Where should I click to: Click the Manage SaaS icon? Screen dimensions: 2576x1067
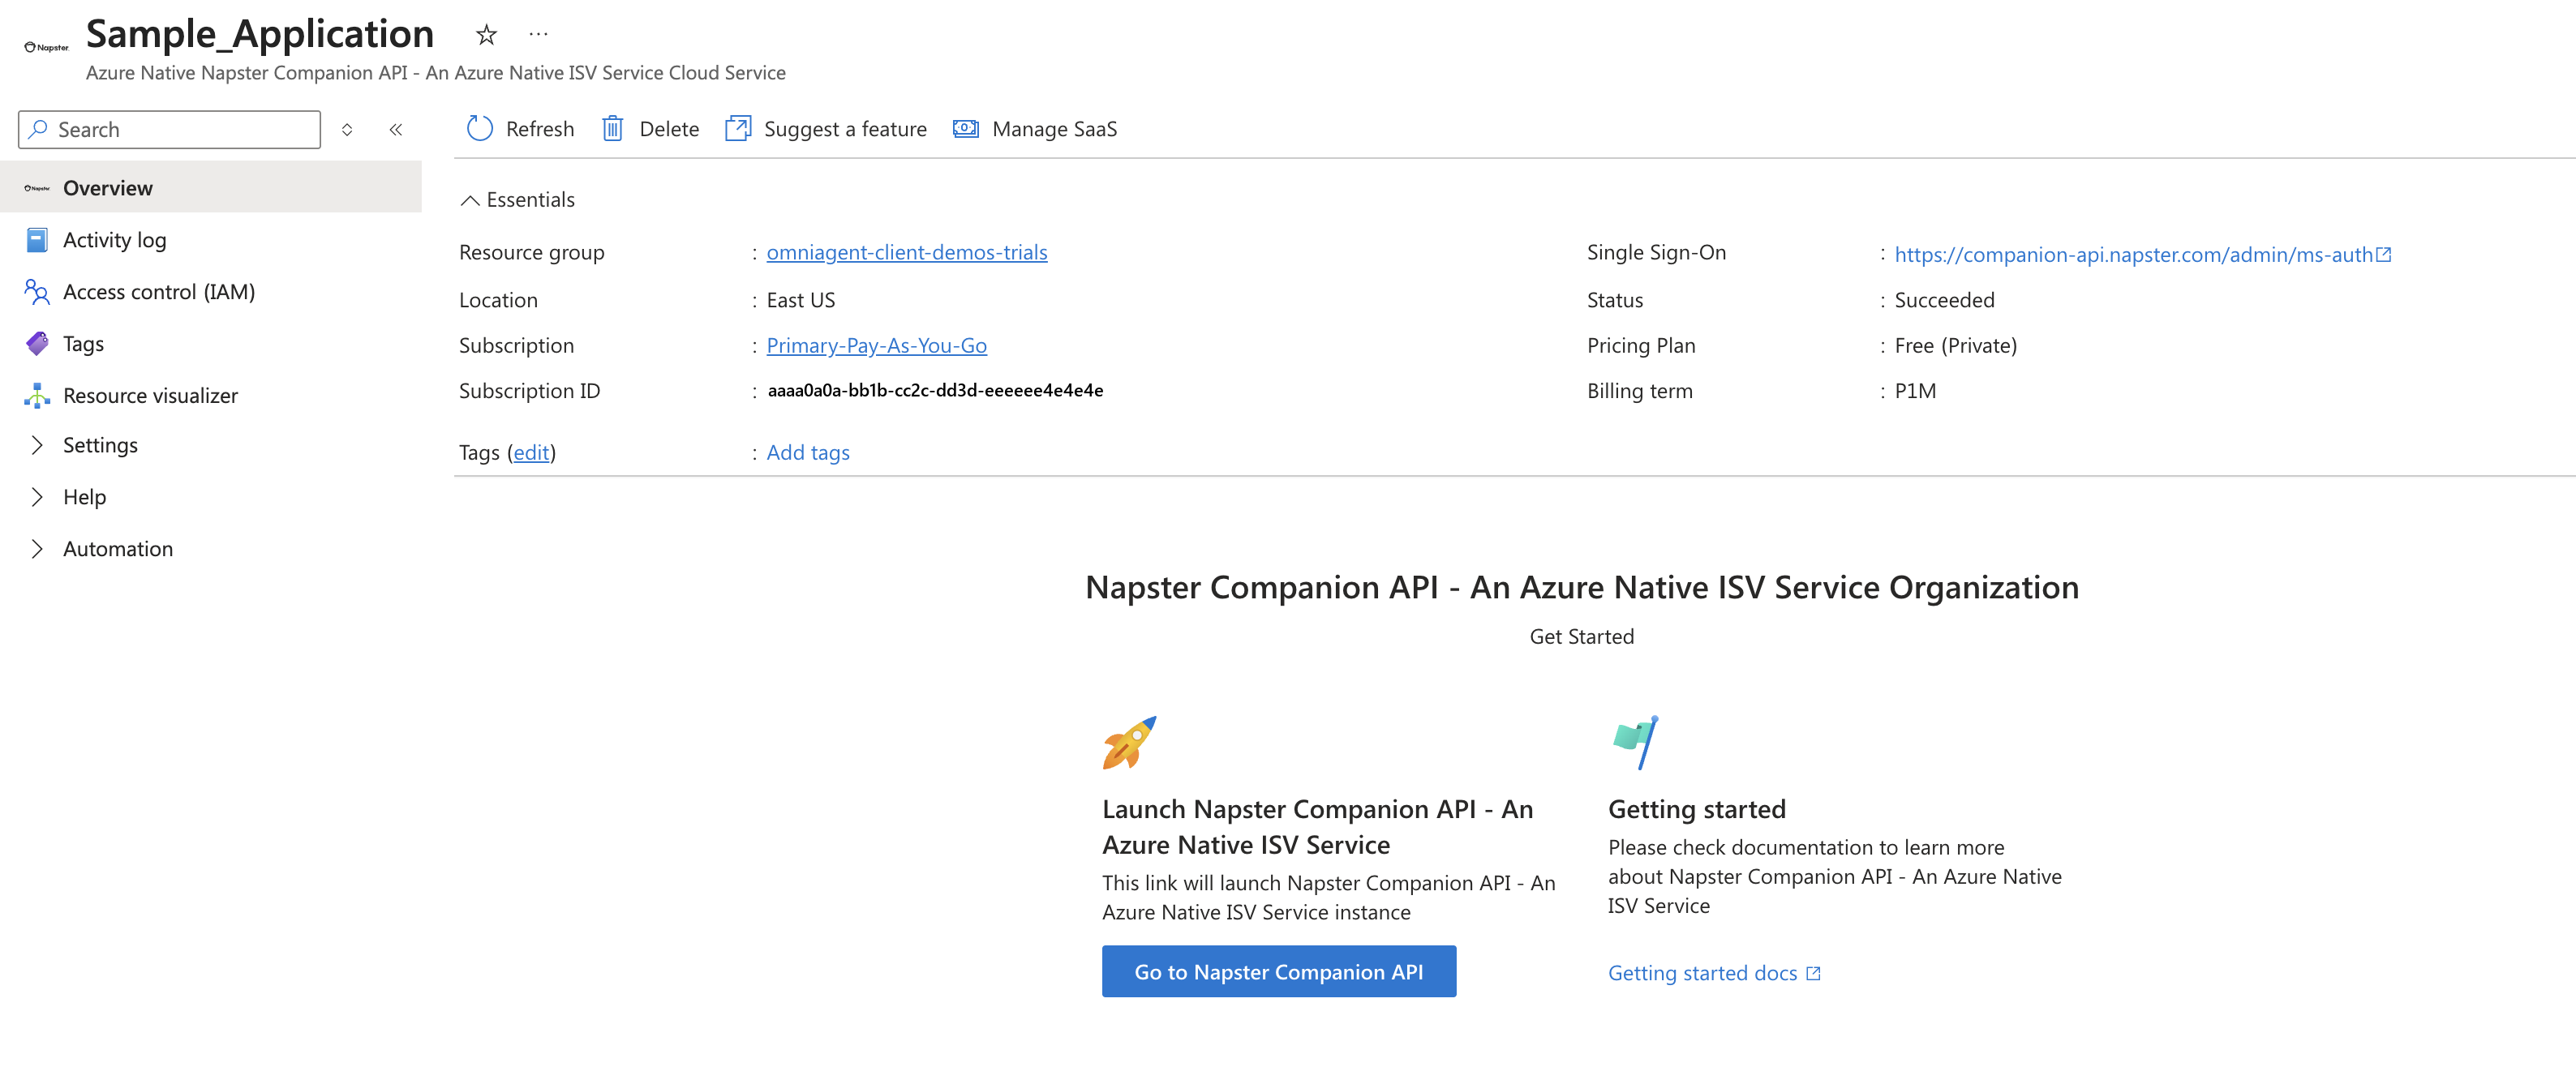pyautogui.click(x=966, y=129)
